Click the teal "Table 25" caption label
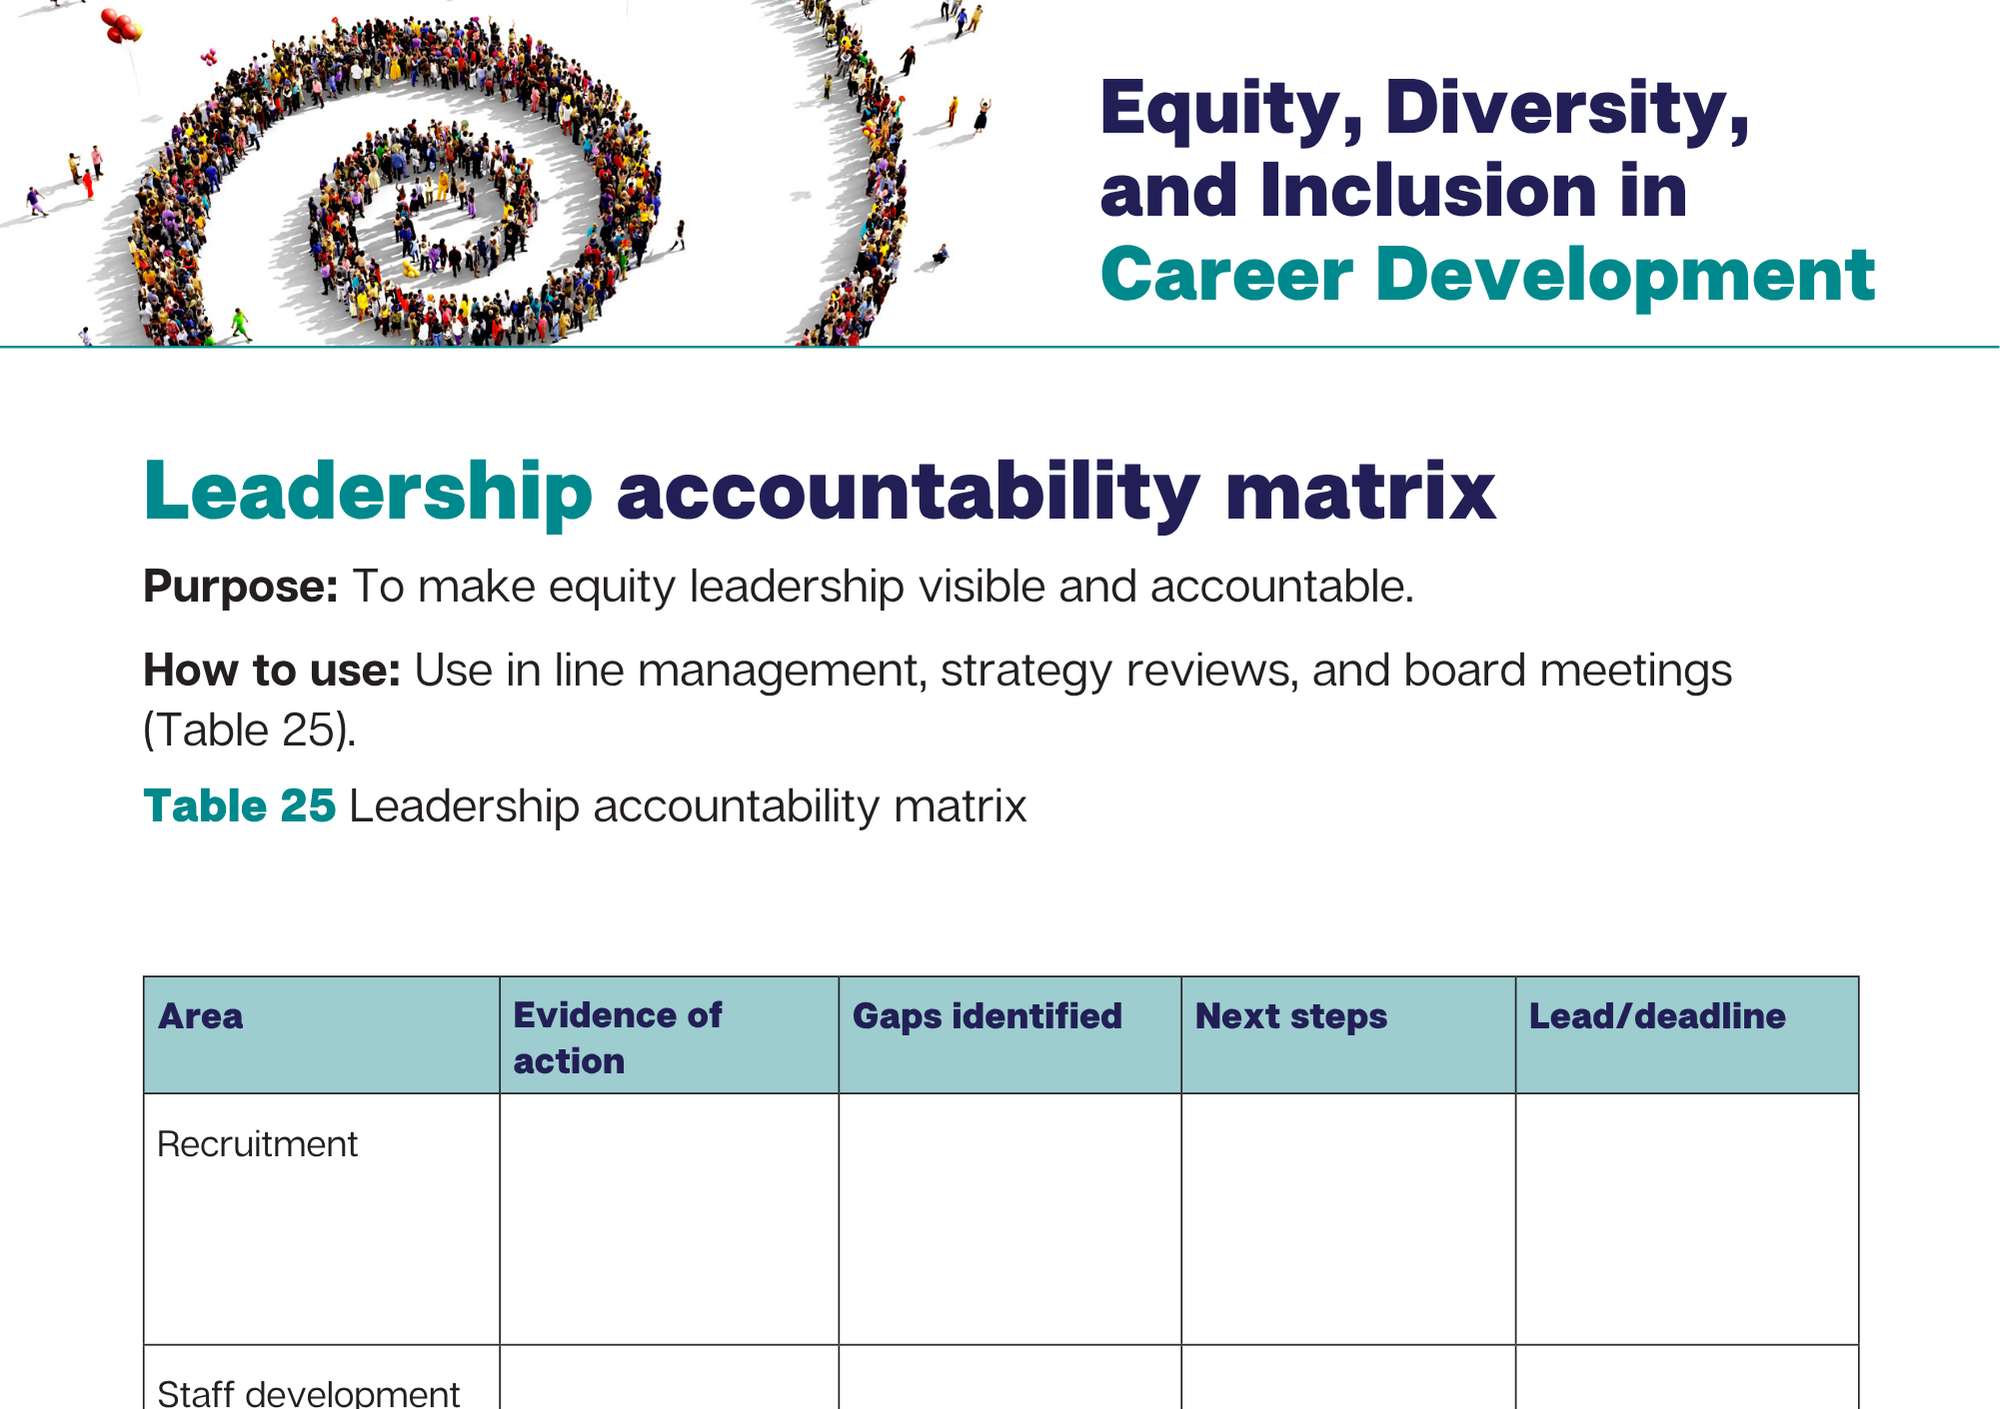 click(x=239, y=806)
